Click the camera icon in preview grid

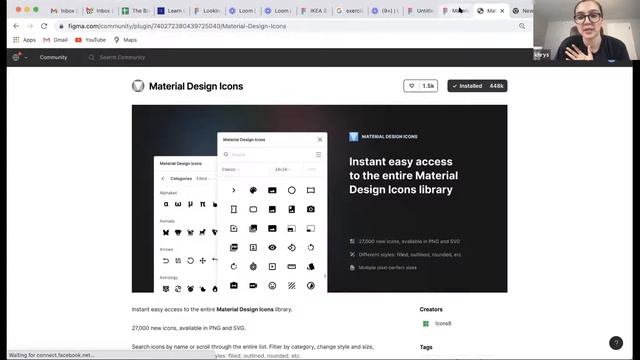311,209
